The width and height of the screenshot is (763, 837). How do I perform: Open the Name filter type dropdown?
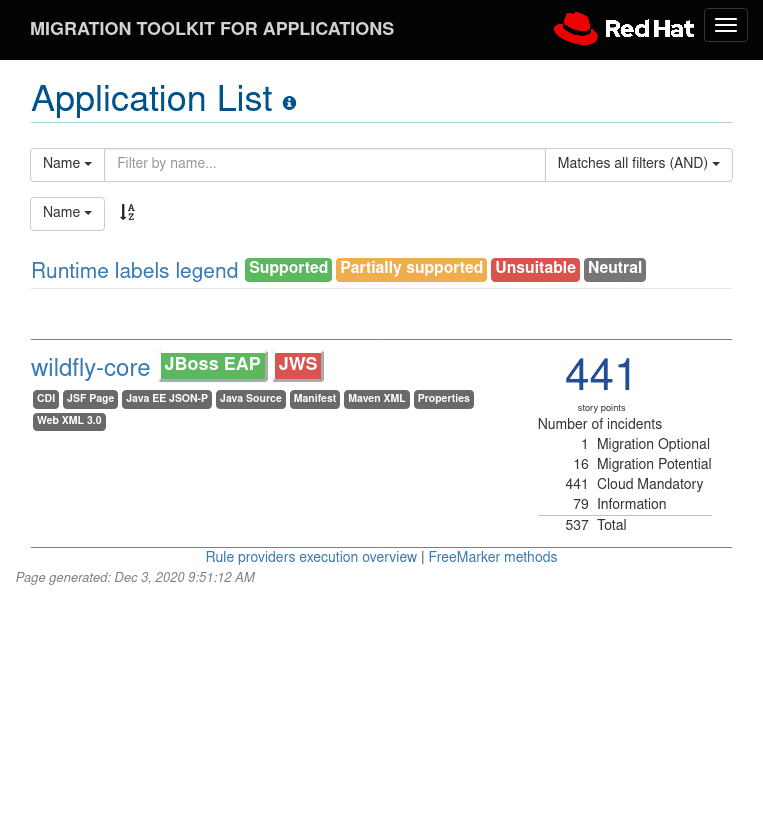[67, 163]
